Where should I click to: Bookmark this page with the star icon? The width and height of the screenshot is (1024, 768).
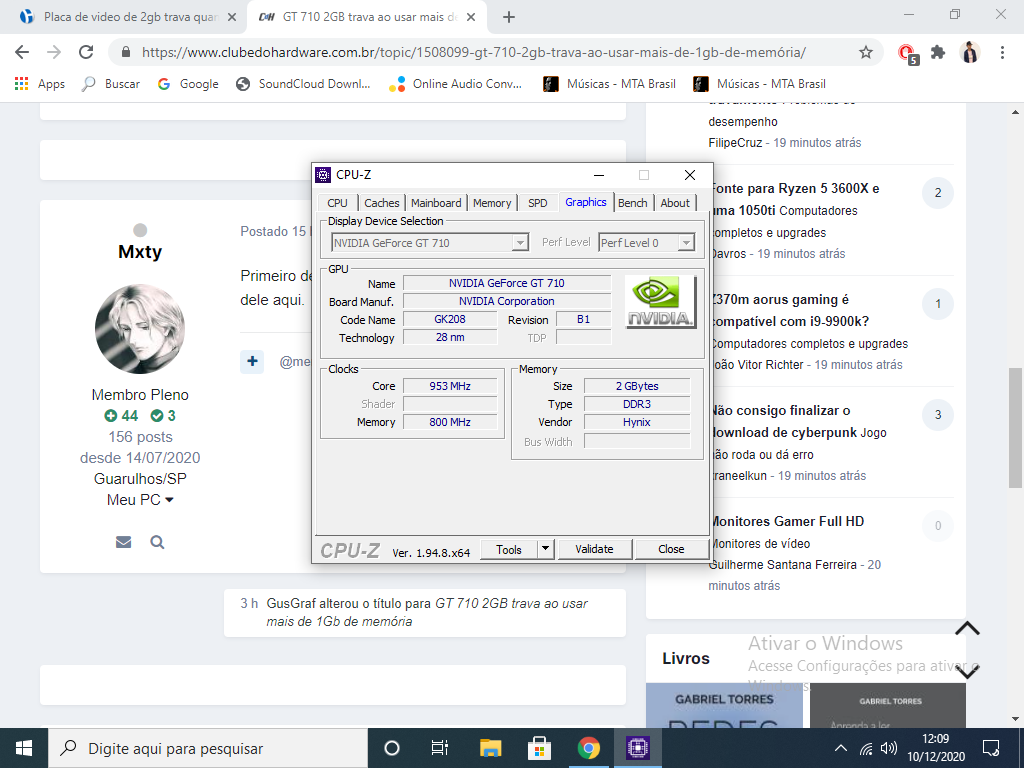click(865, 52)
